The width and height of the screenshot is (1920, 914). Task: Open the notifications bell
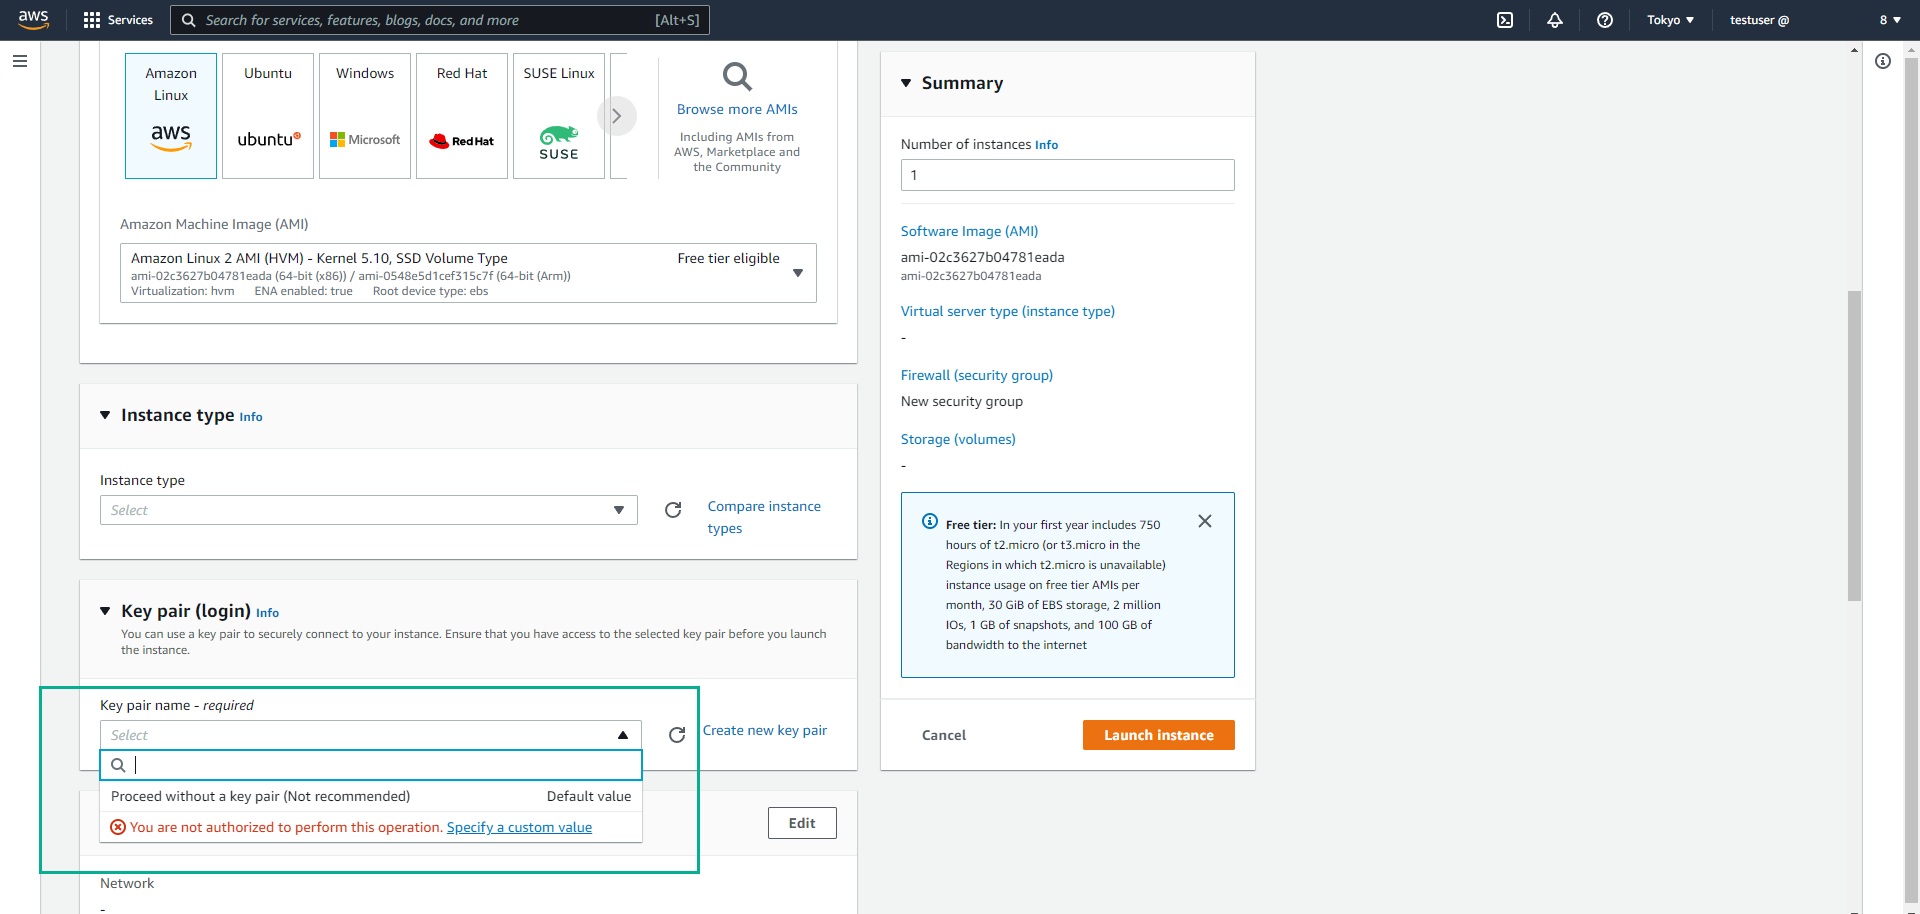click(x=1555, y=20)
